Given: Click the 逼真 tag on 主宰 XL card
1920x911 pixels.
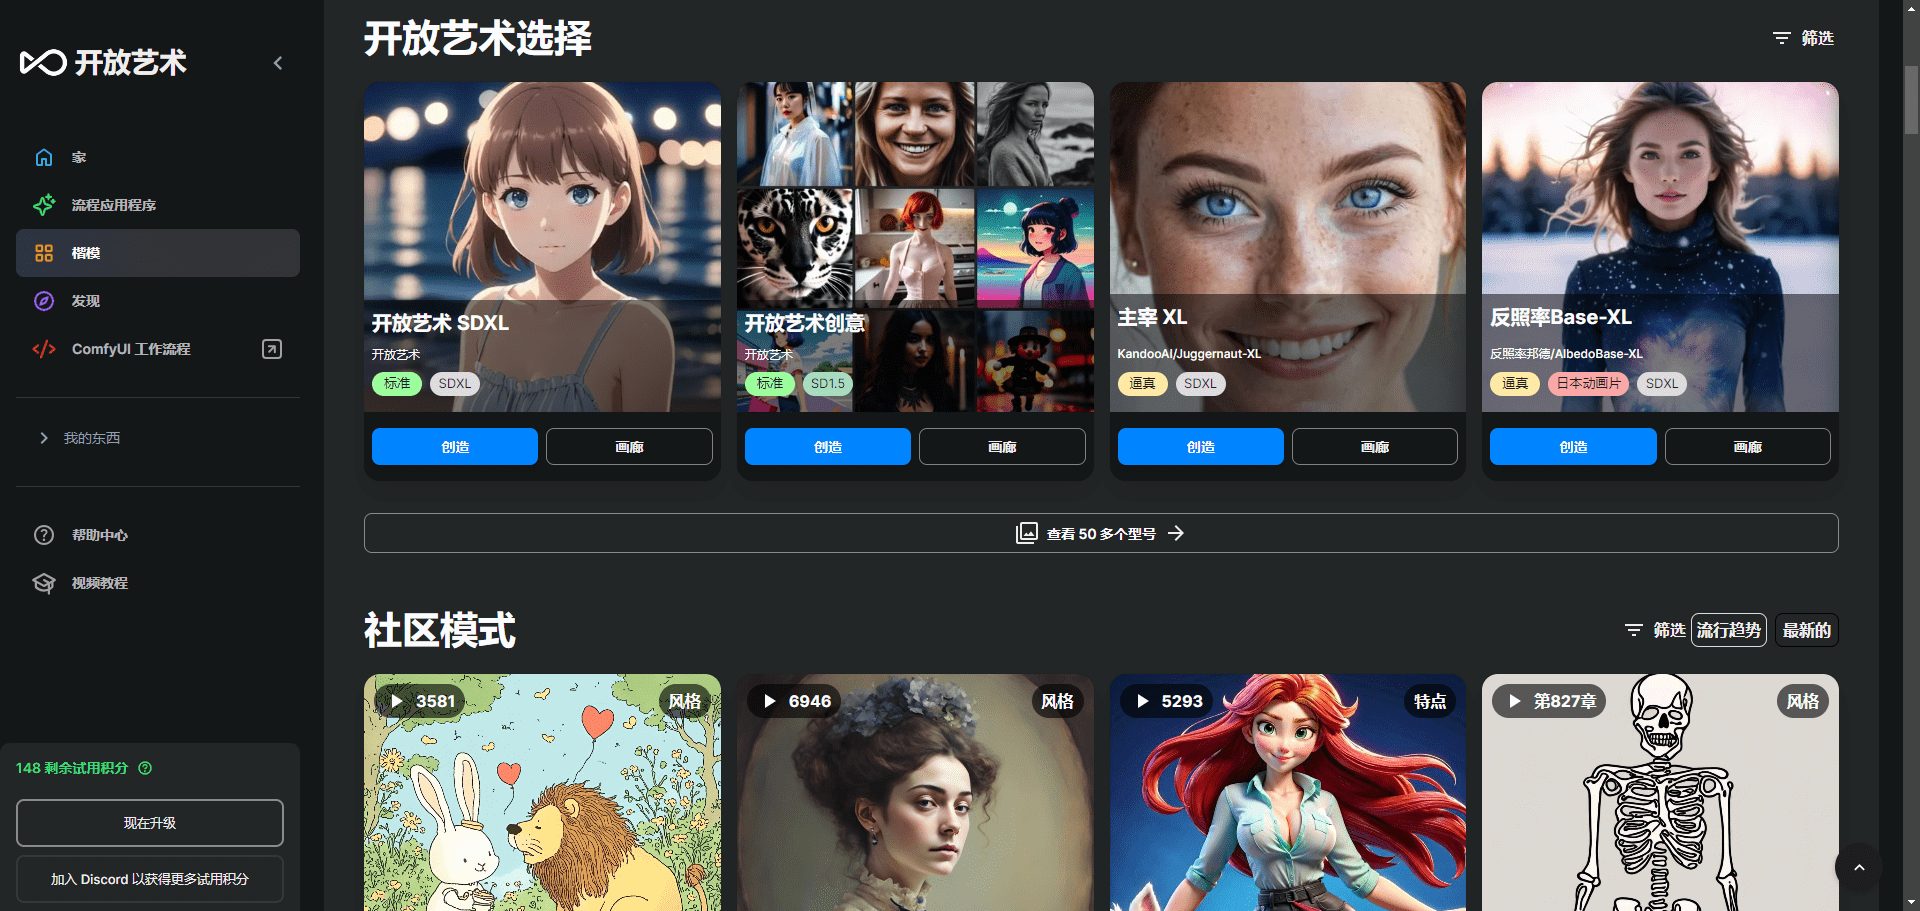Looking at the screenshot, I should pyautogui.click(x=1142, y=383).
